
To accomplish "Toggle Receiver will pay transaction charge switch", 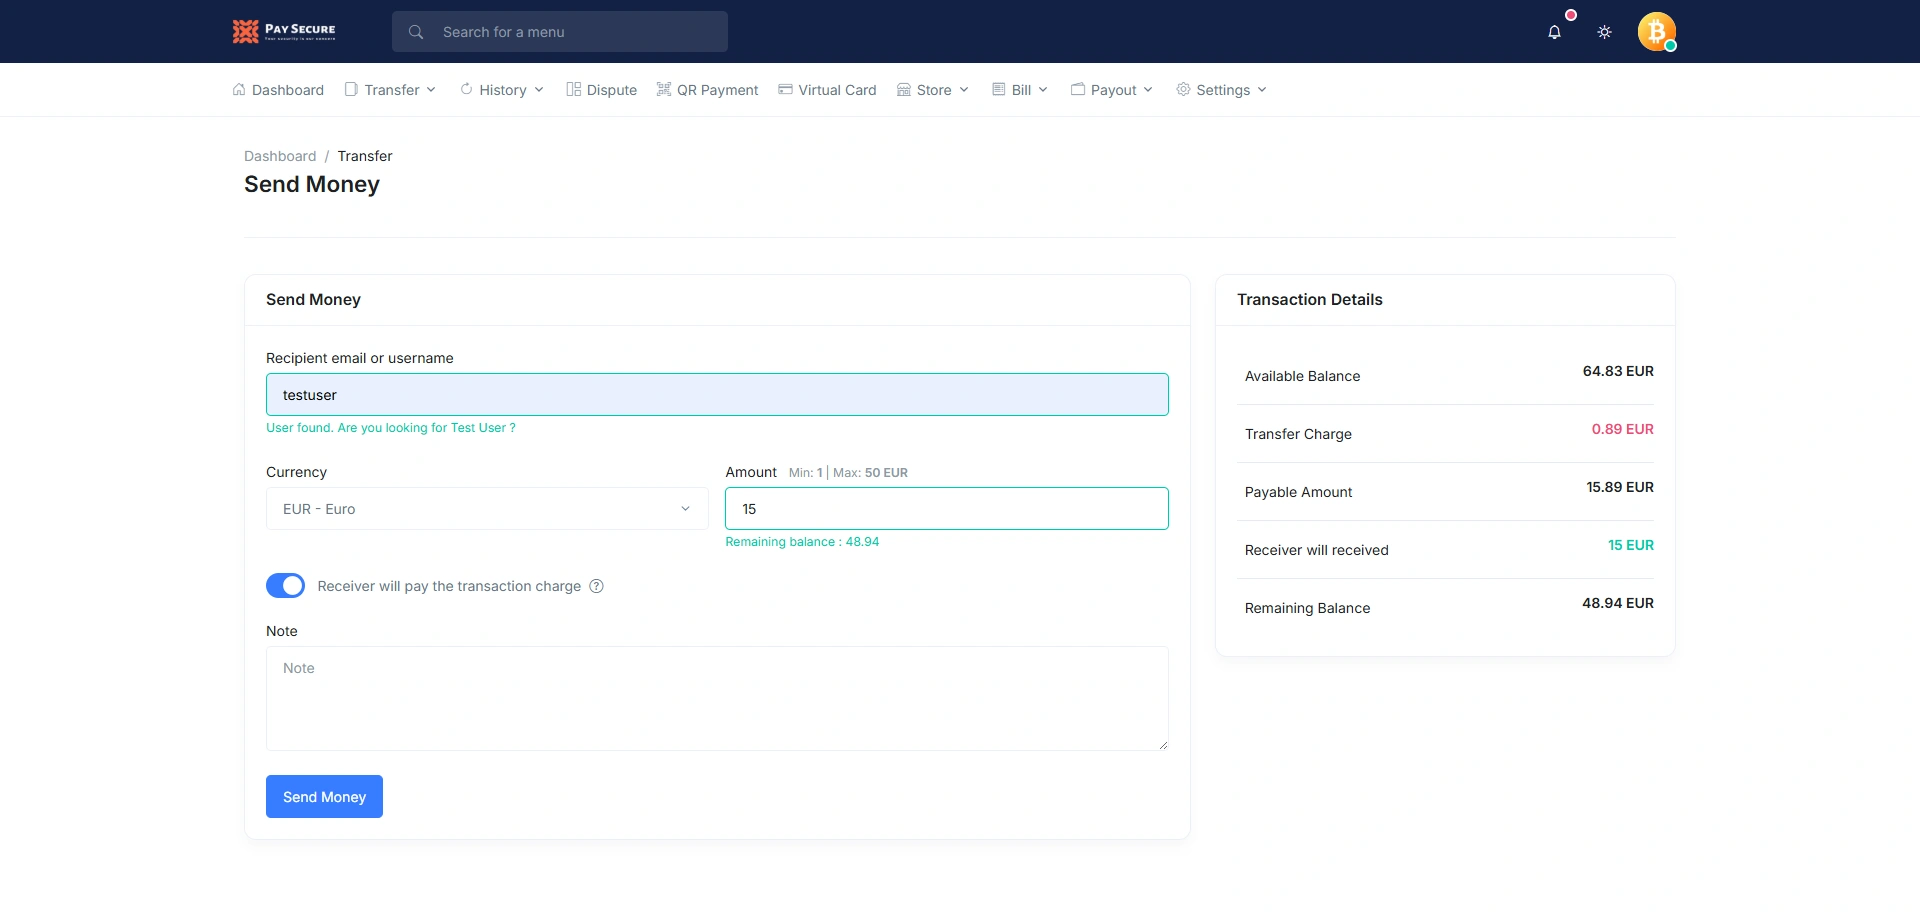I will (x=285, y=586).
